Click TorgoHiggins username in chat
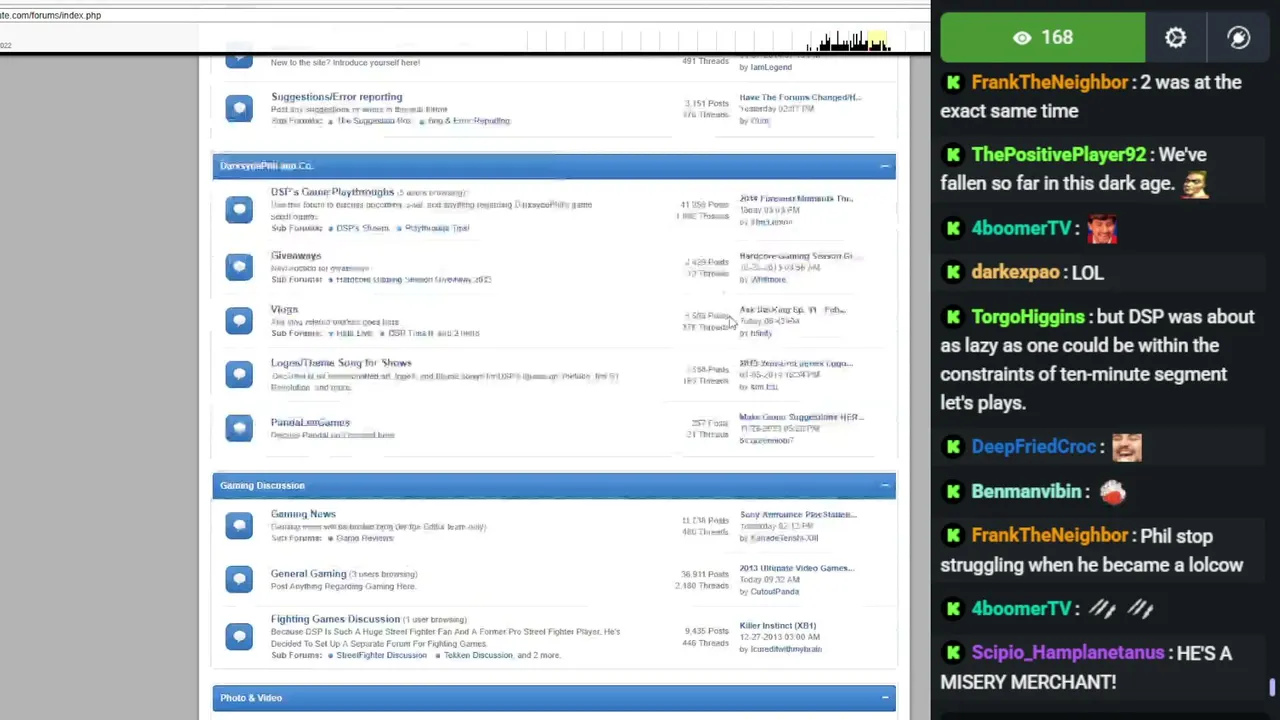This screenshot has height=720, width=1280. [x=1028, y=317]
